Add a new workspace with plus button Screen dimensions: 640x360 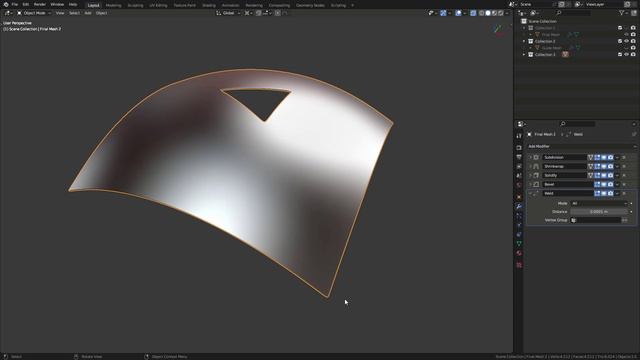click(x=353, y=5)
